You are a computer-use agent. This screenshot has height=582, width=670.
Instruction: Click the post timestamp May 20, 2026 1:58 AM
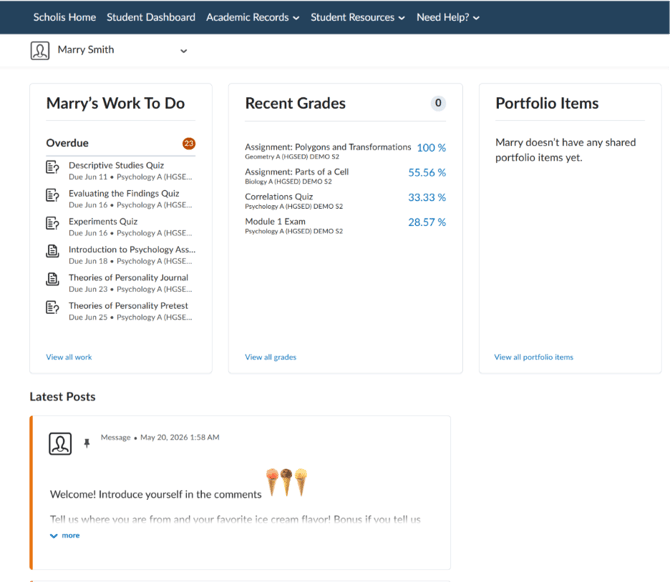coord(180,437)
